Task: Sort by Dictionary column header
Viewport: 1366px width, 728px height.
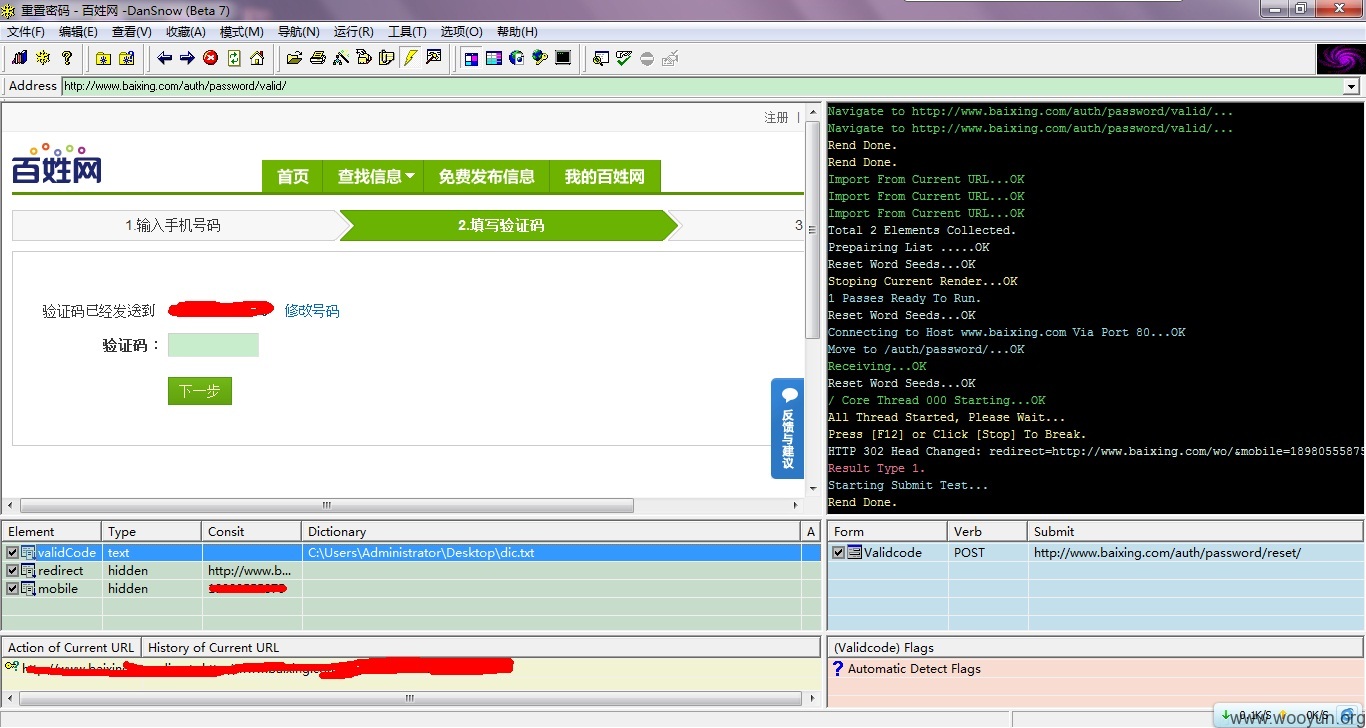Action: click(551, 531)
